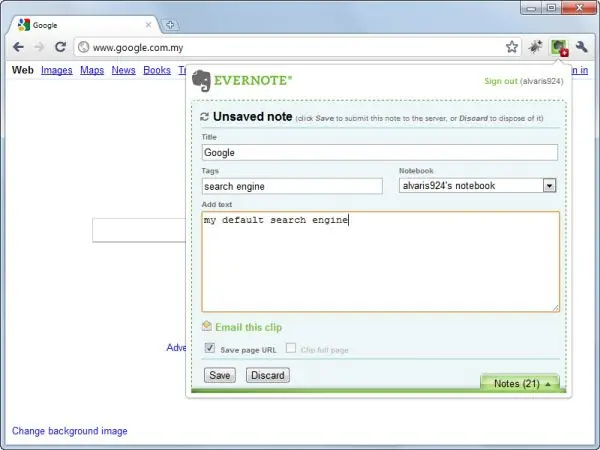Image resolution: width=600 pixels, height=450 pixels.
Task: Open the Images search link
Action: tap(57, 70)
